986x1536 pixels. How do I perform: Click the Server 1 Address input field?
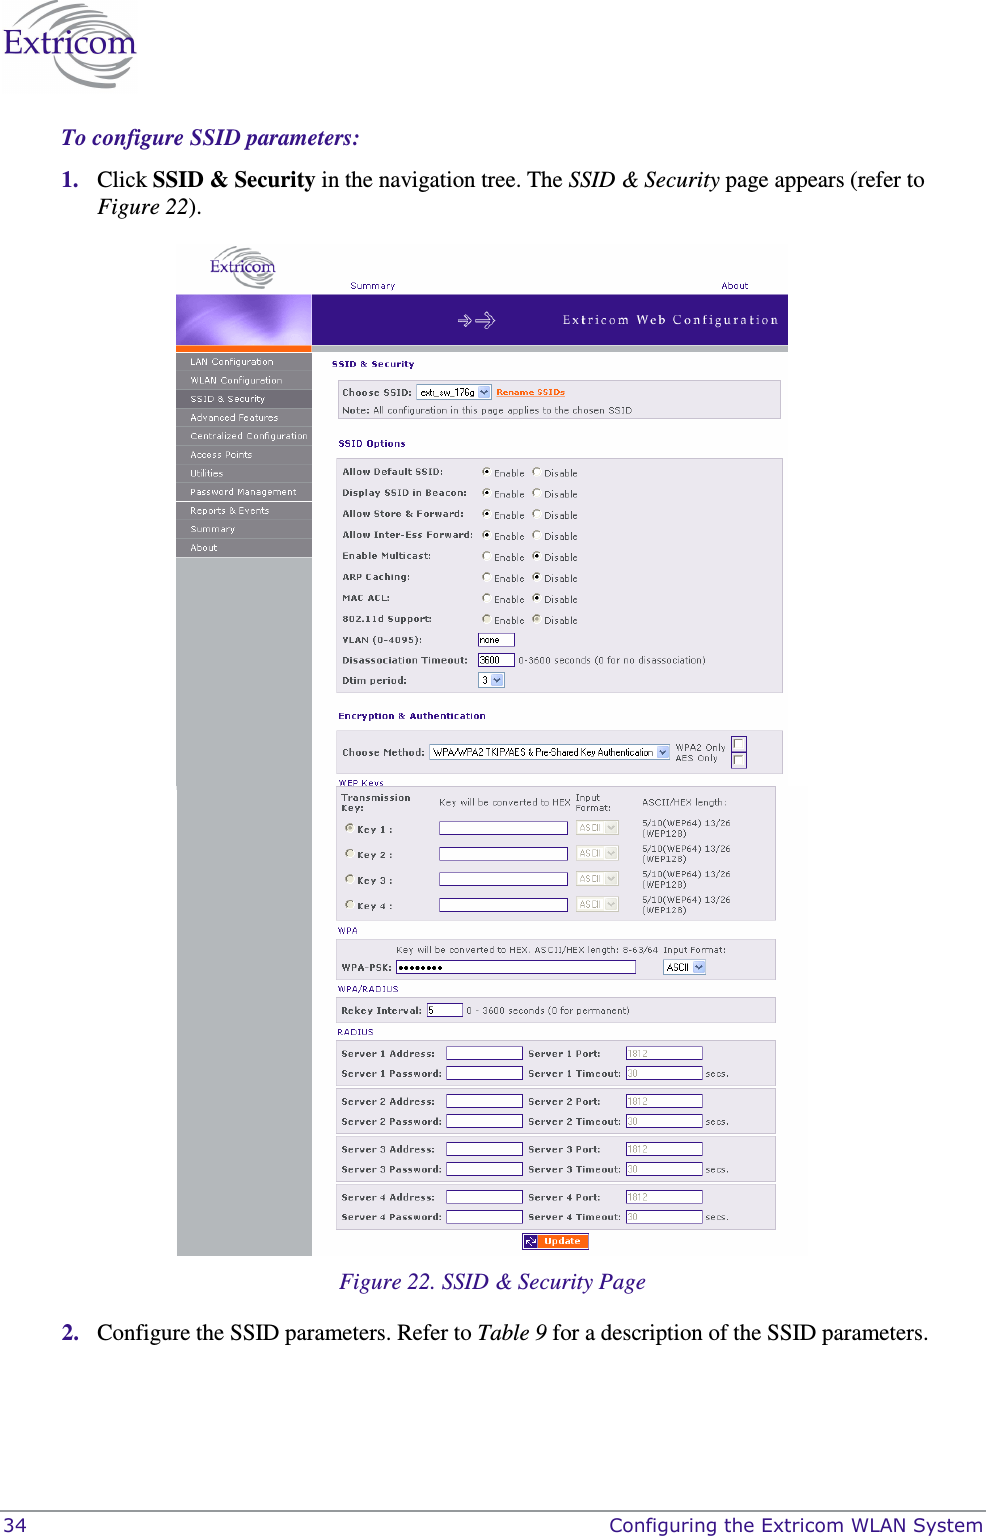(x=485, y=1052)
